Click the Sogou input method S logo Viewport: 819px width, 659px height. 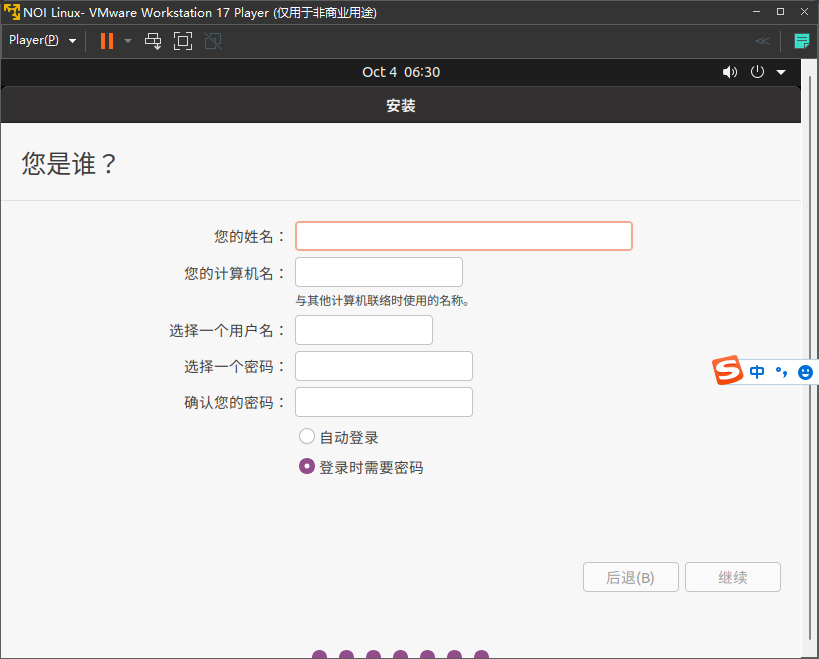728,371
